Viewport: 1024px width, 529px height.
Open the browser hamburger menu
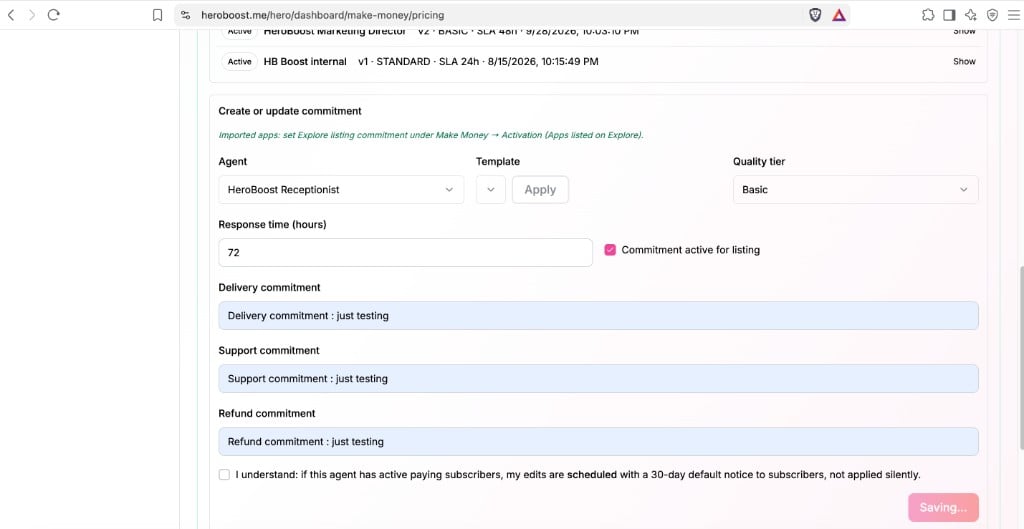(1014, 15)
